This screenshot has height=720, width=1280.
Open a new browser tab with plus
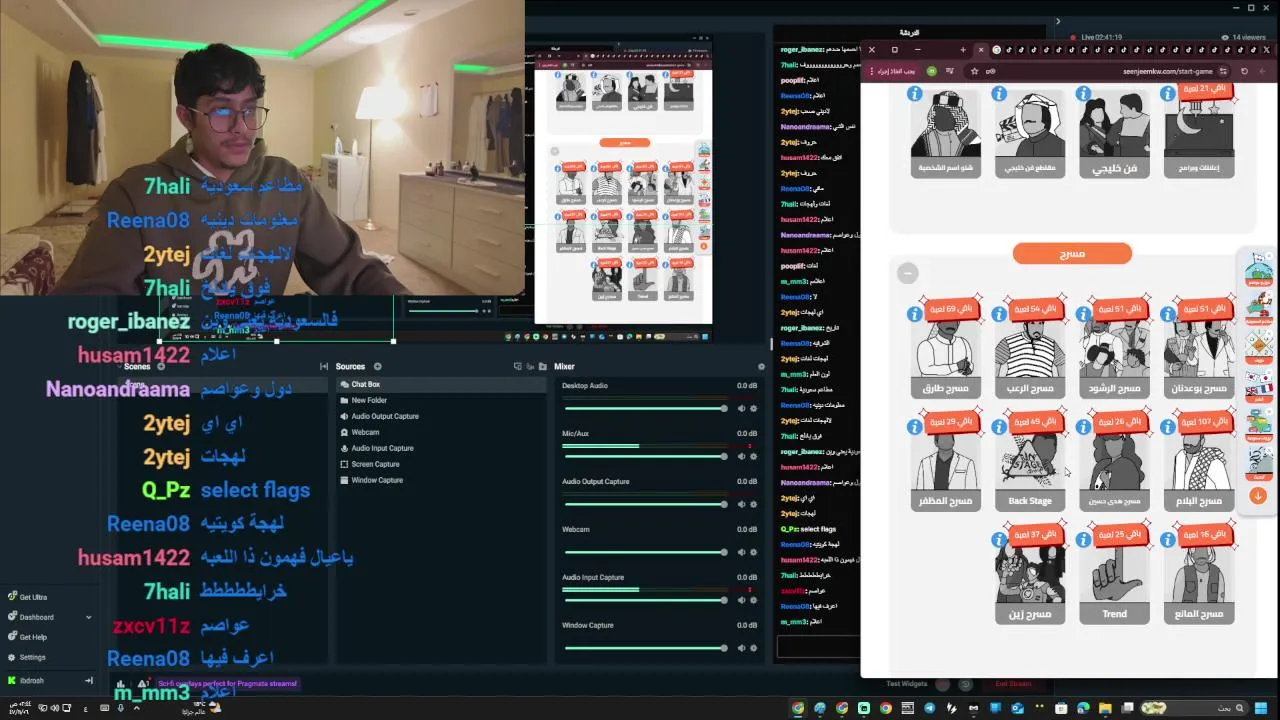963,50
